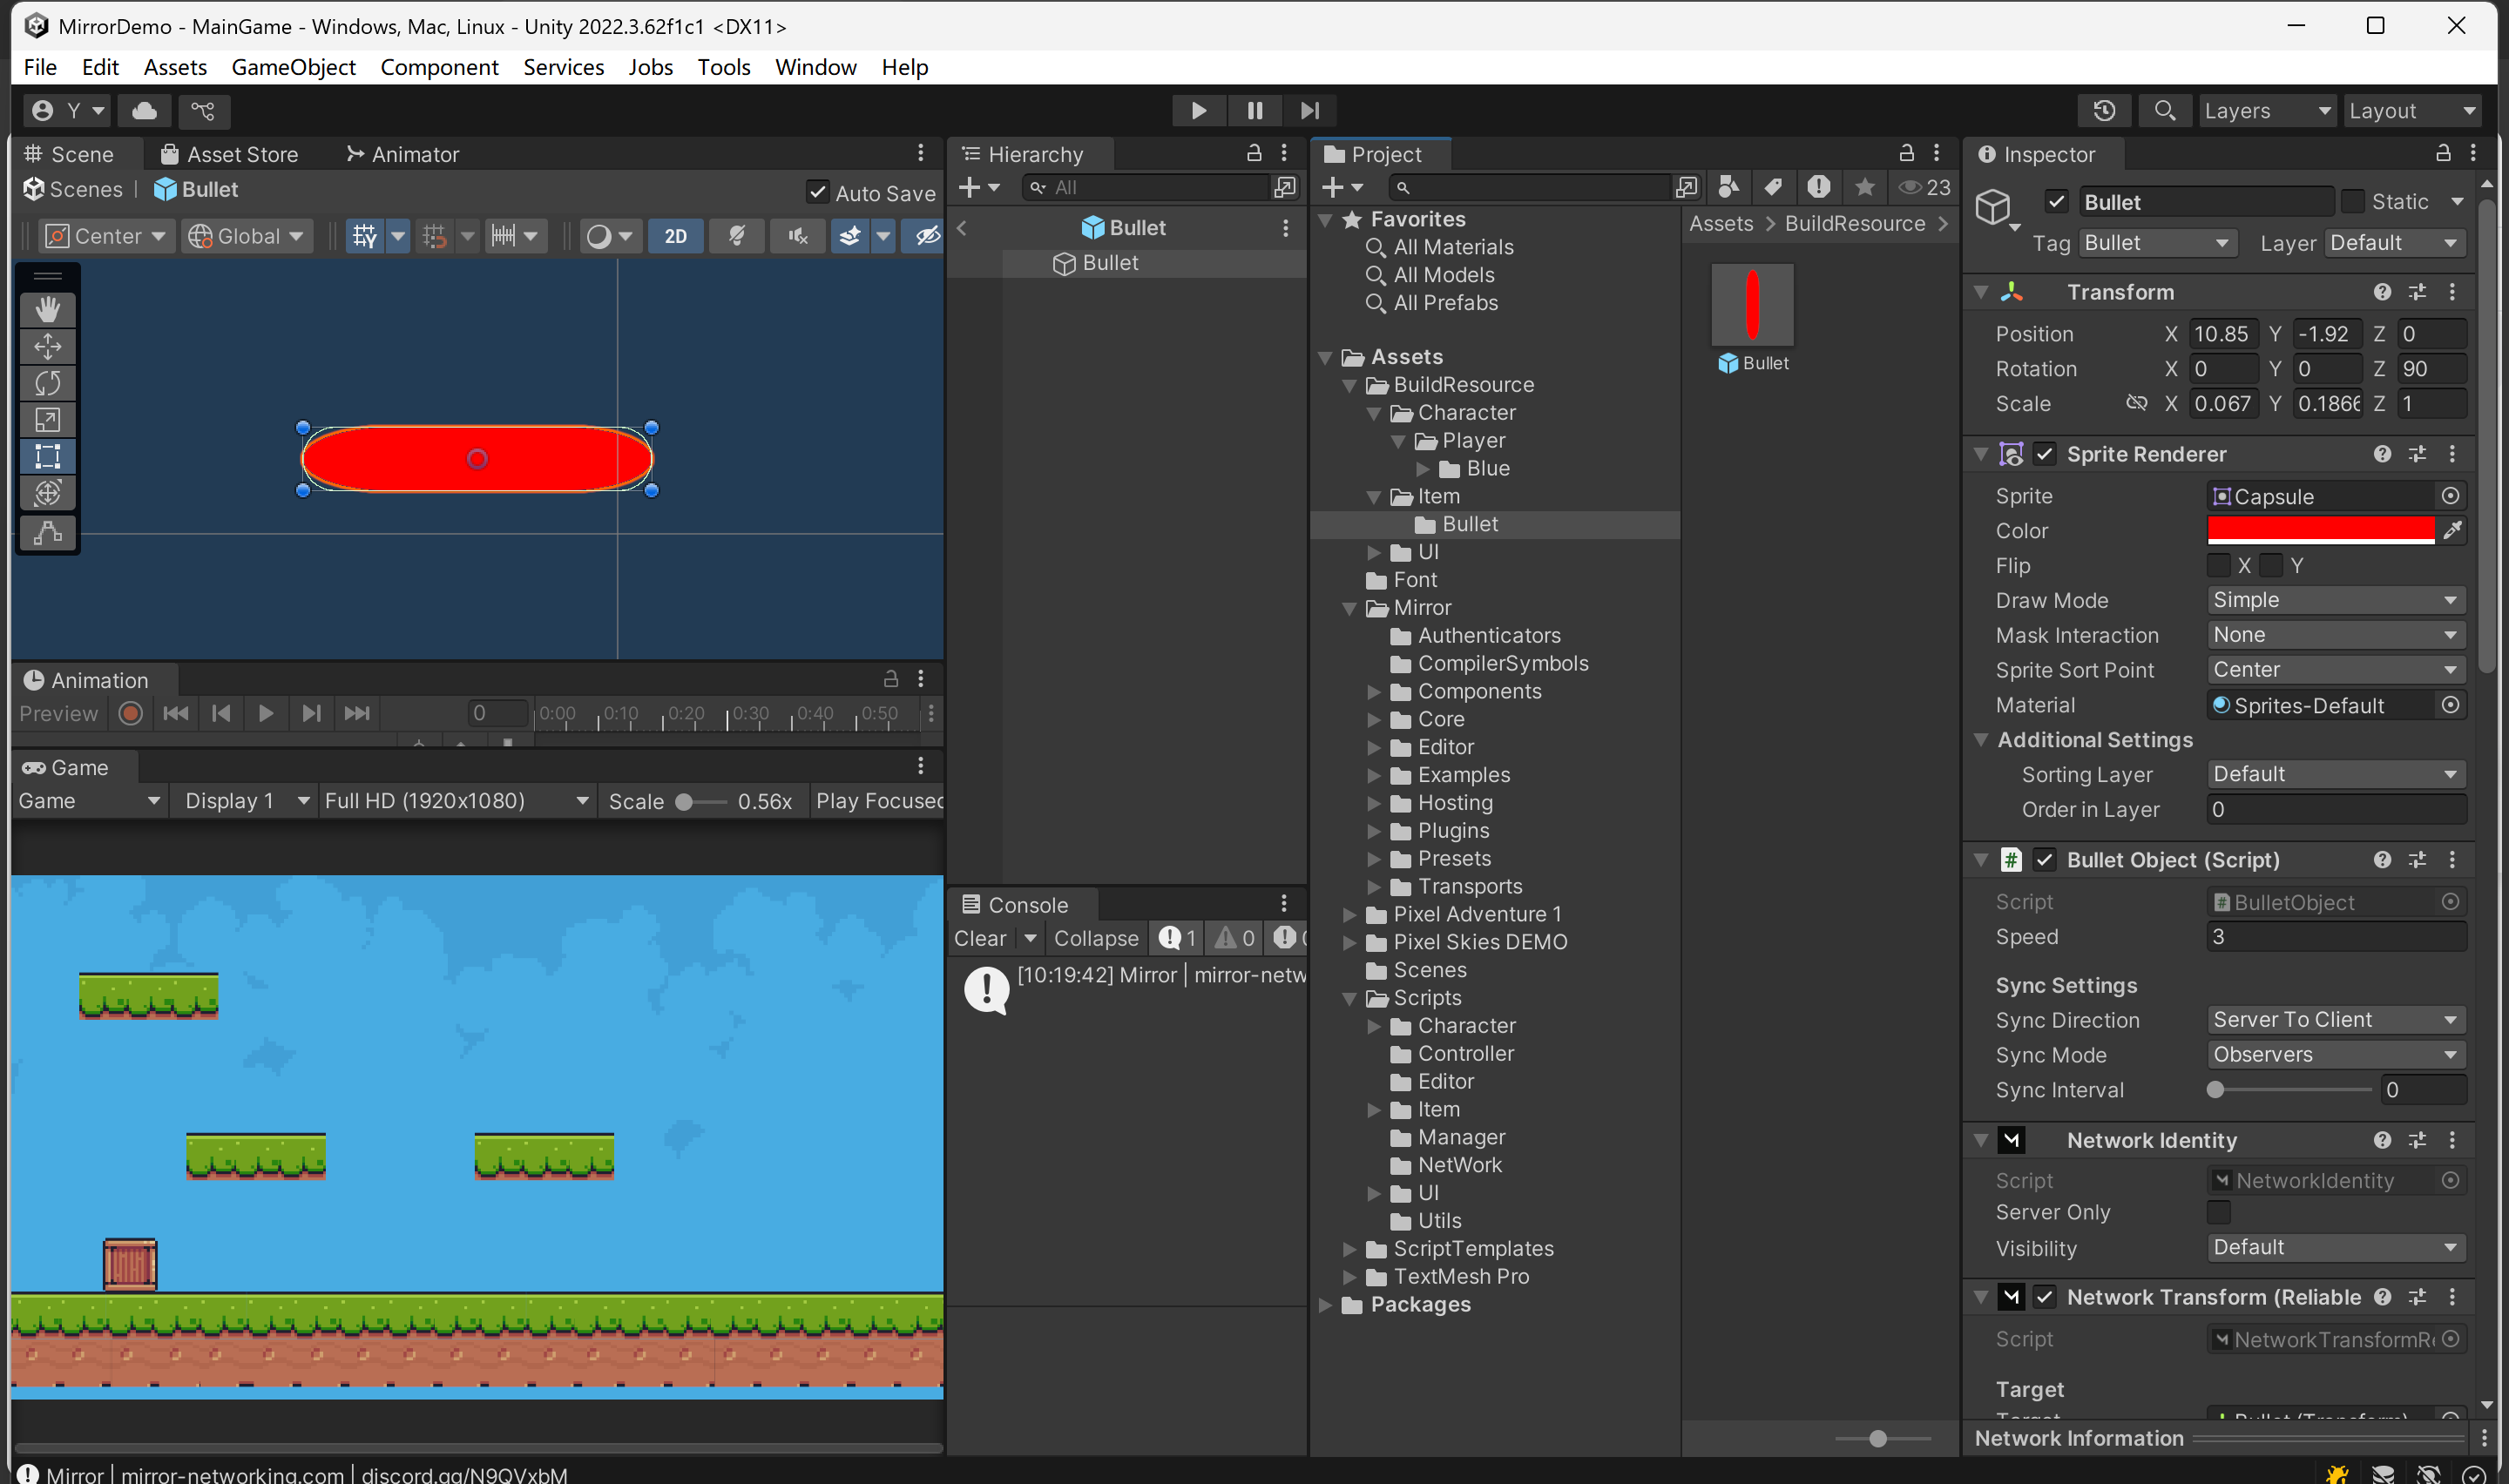Click the Undo History icon
Image resolution: width=2509 pixels, height=1484 pixels.
pyautogui.click(x=2104, y=110)
